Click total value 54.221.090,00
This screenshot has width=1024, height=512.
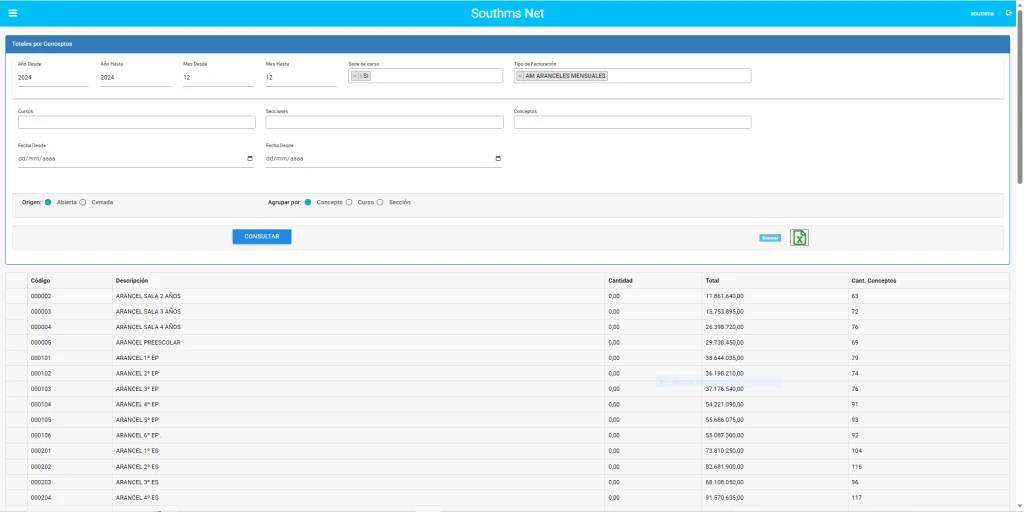pyautogui.click(x=724, y=405)
